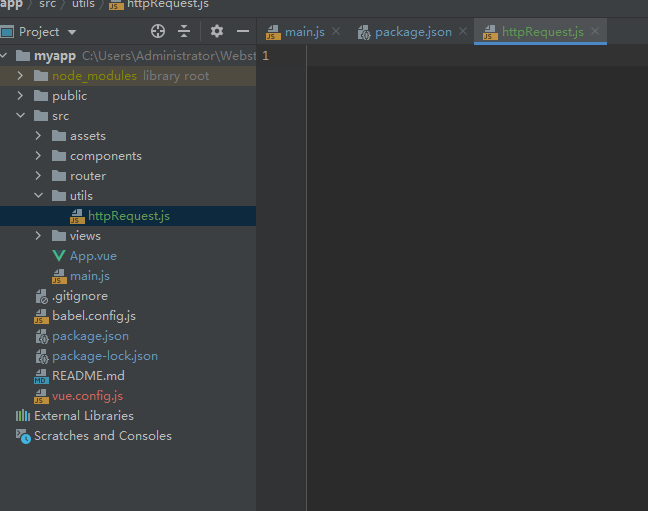The image size is (648, 511).
Task: Open Project panel settings gear
Action: click(x=216, y=32)
